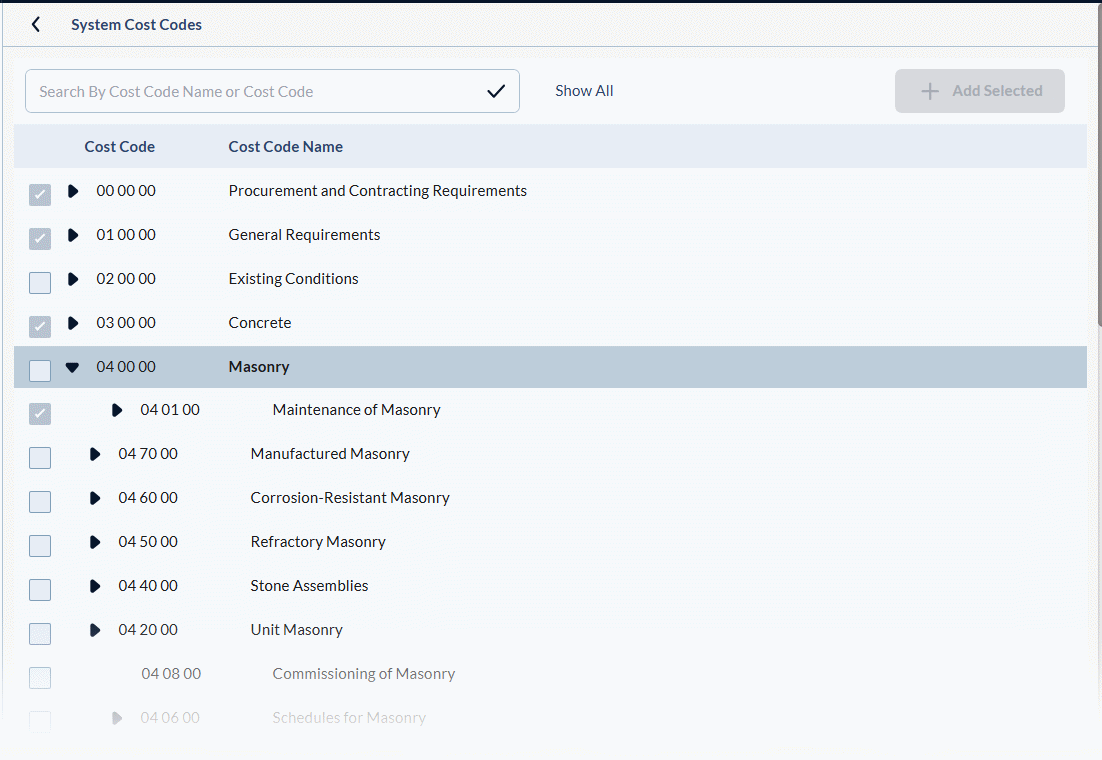Click the back arrow beside System Cost Codes
Image resolution: width=1102 pixels, height=760 pixels.
tap(36, 25)
